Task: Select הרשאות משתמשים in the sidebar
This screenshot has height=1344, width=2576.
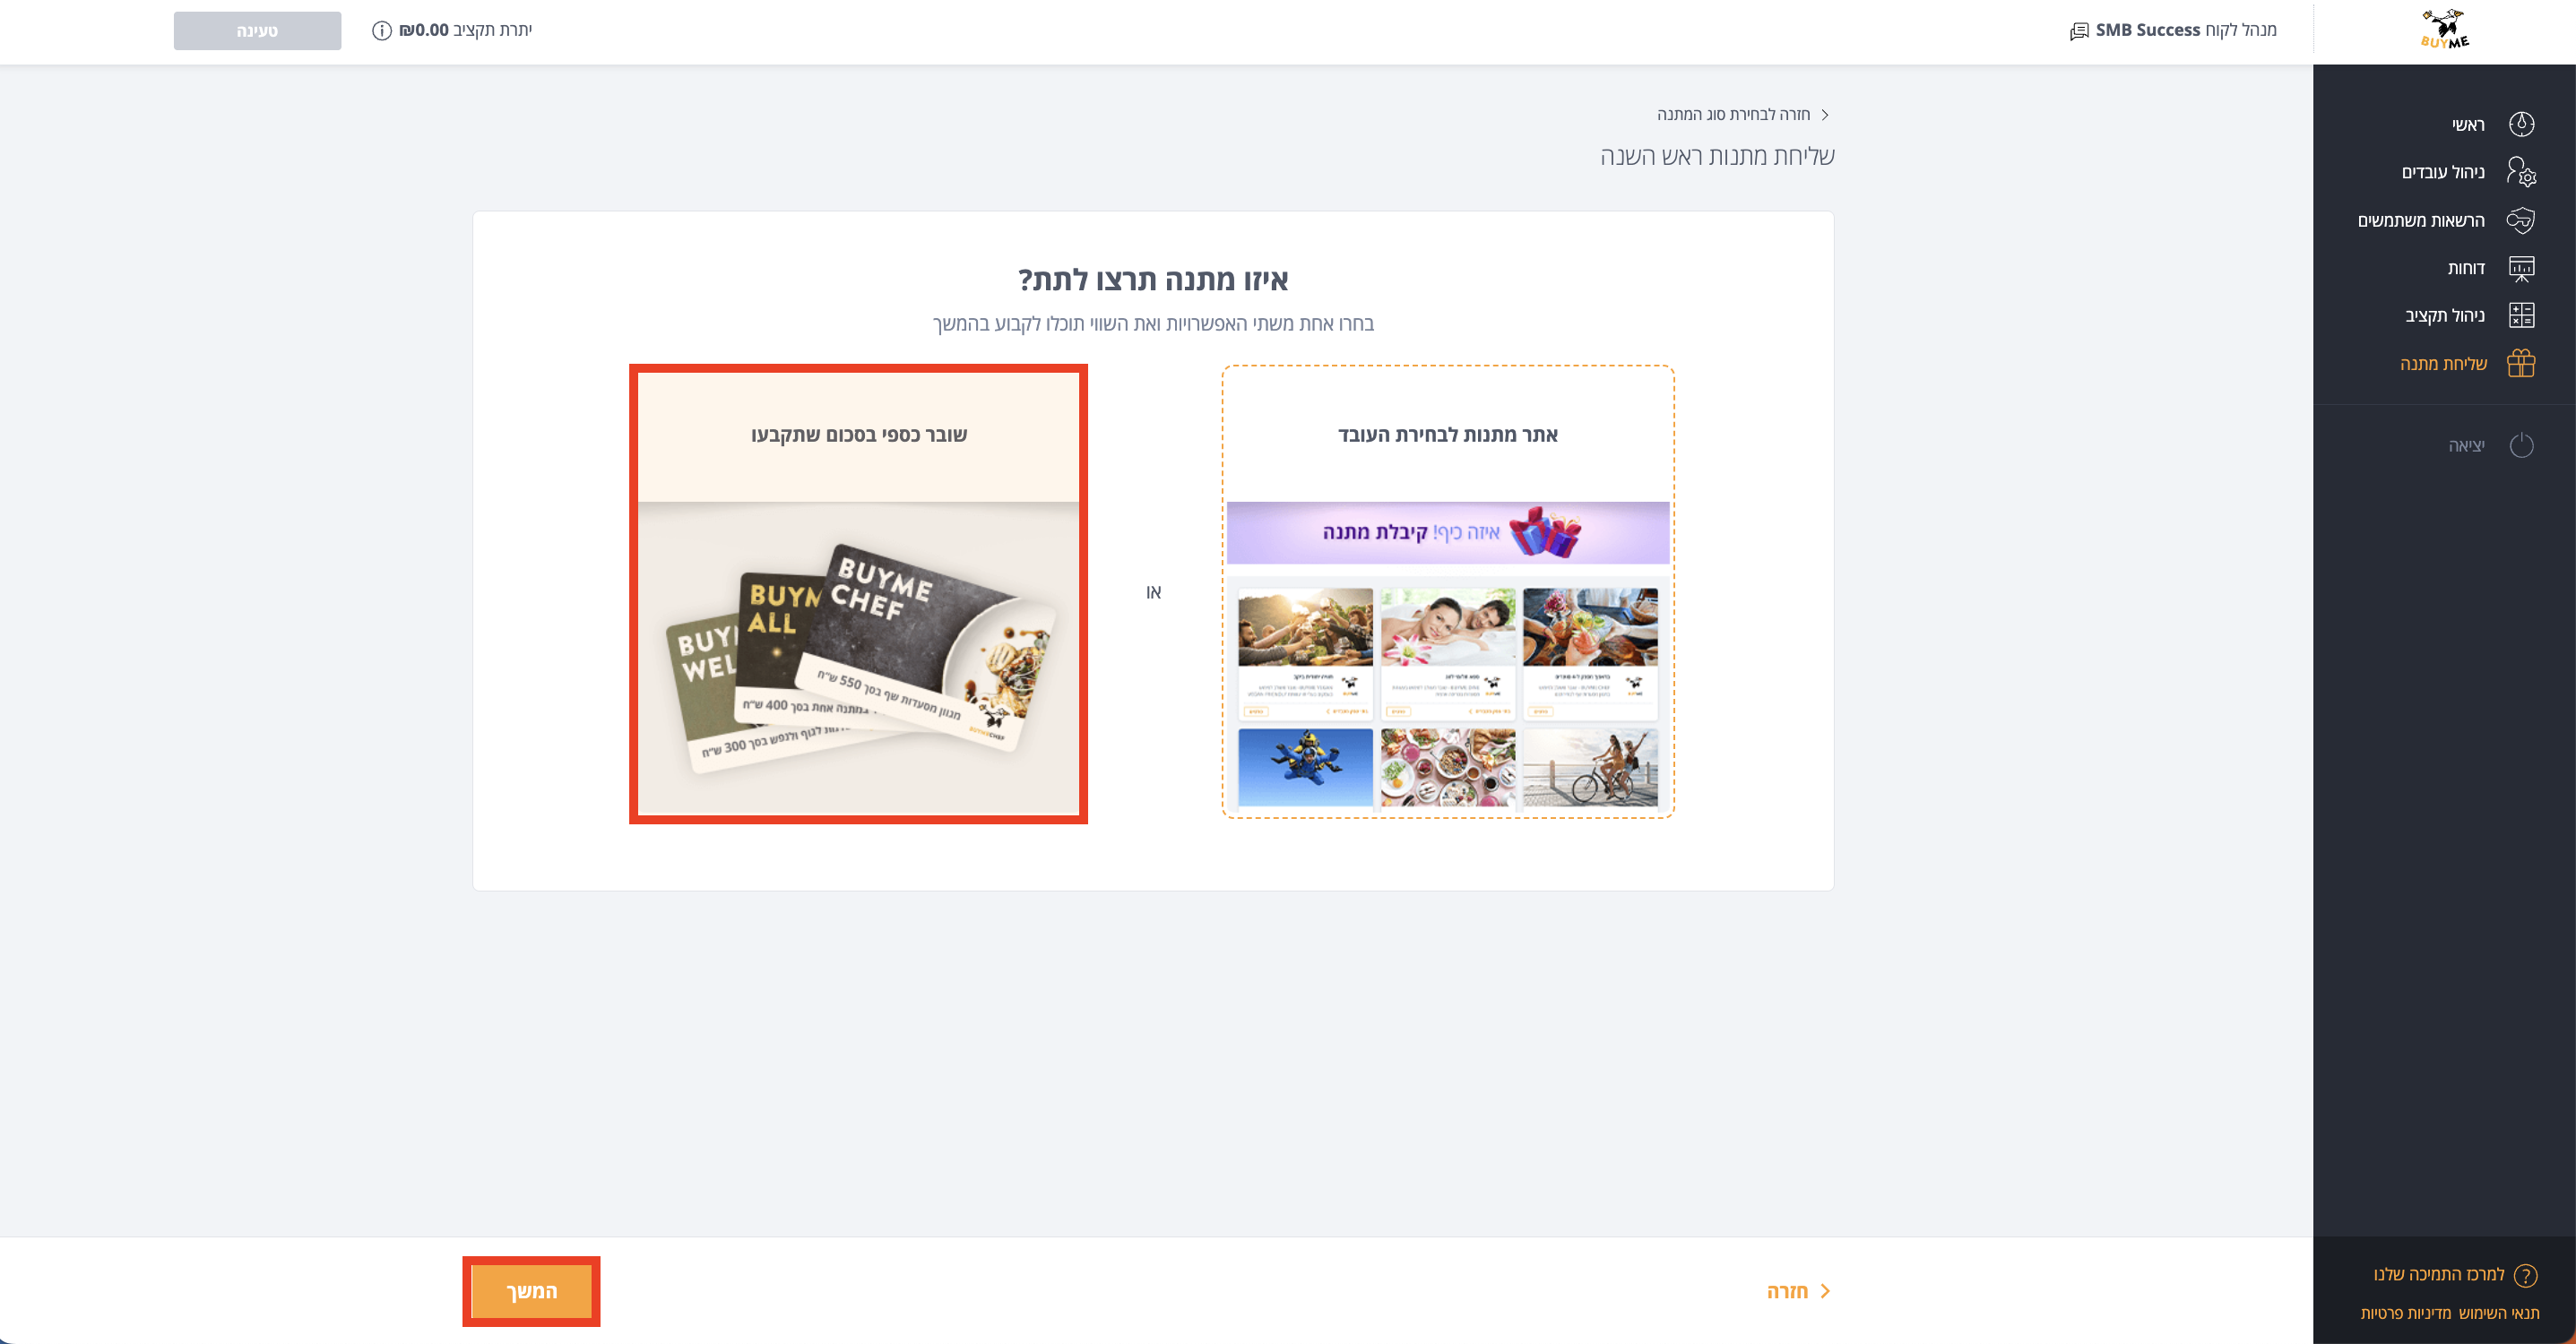Action: pyautogui.click(x=2421, y=220)
